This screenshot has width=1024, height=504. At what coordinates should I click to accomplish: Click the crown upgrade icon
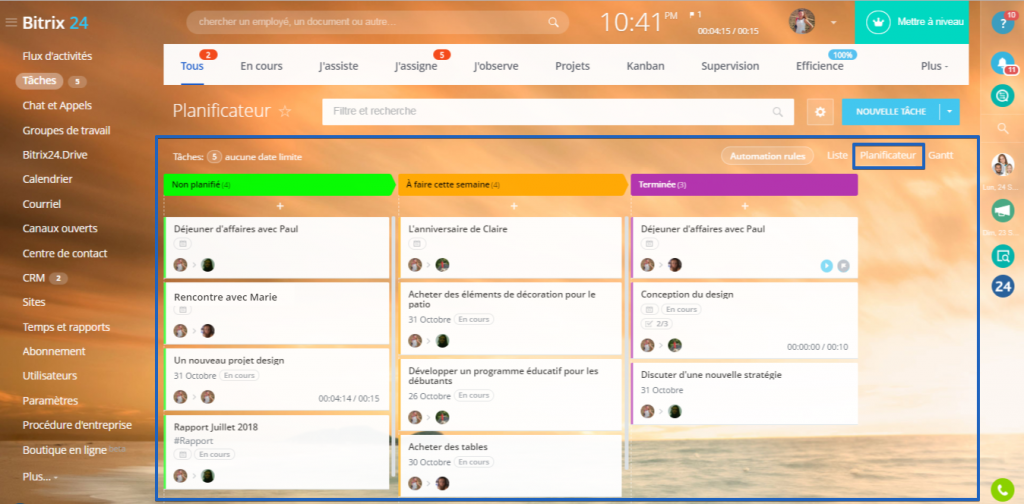[878, 22]
